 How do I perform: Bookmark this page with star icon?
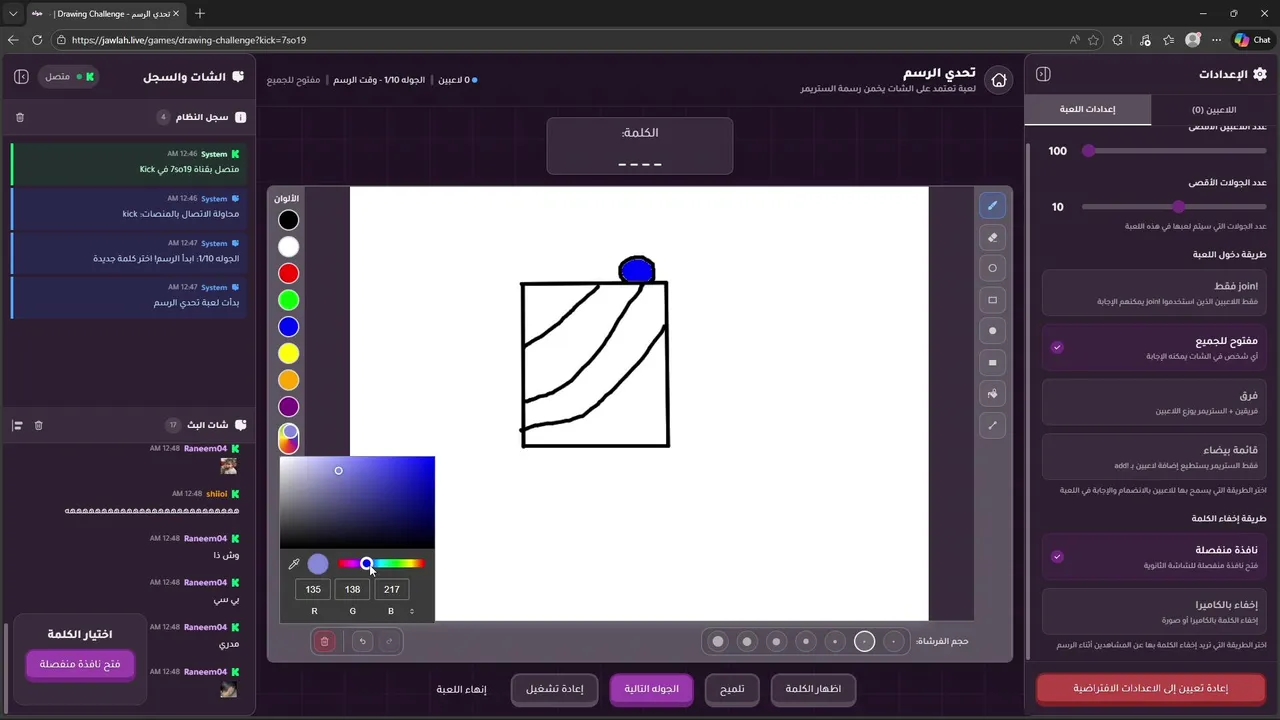tap(1093, 40)
